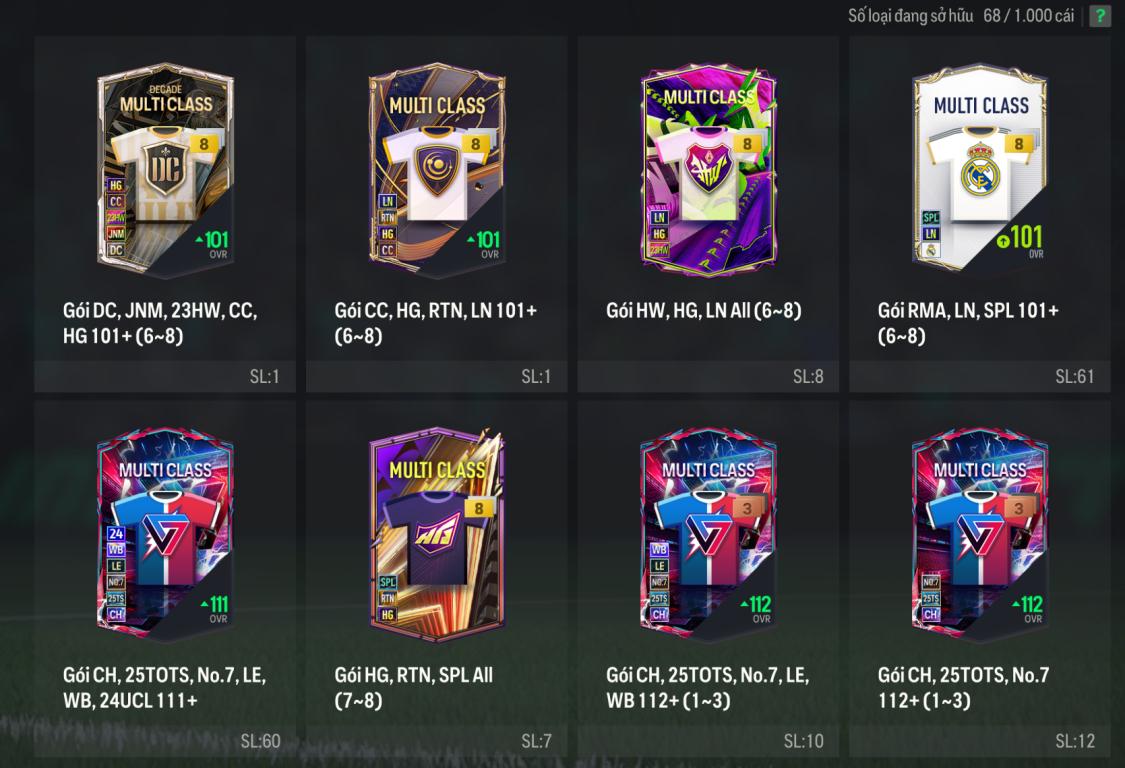1125x768 pixels.
Task: Tap the SPL badge on Real Madrid card
Action: (x=931, y=217)
